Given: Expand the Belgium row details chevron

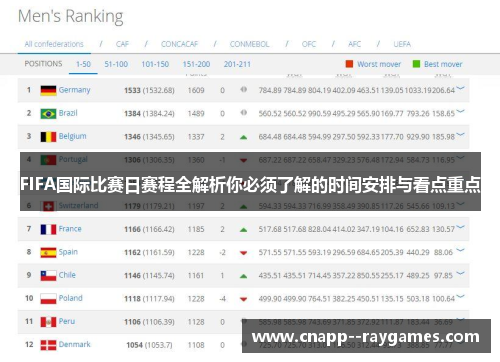Looking at the screenshot, I should 461,135.
